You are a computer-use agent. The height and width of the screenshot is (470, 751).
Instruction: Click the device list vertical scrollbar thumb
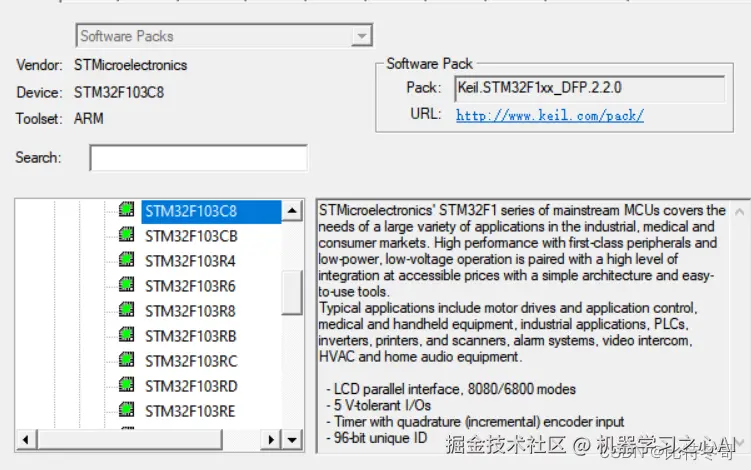click(292, 292)
